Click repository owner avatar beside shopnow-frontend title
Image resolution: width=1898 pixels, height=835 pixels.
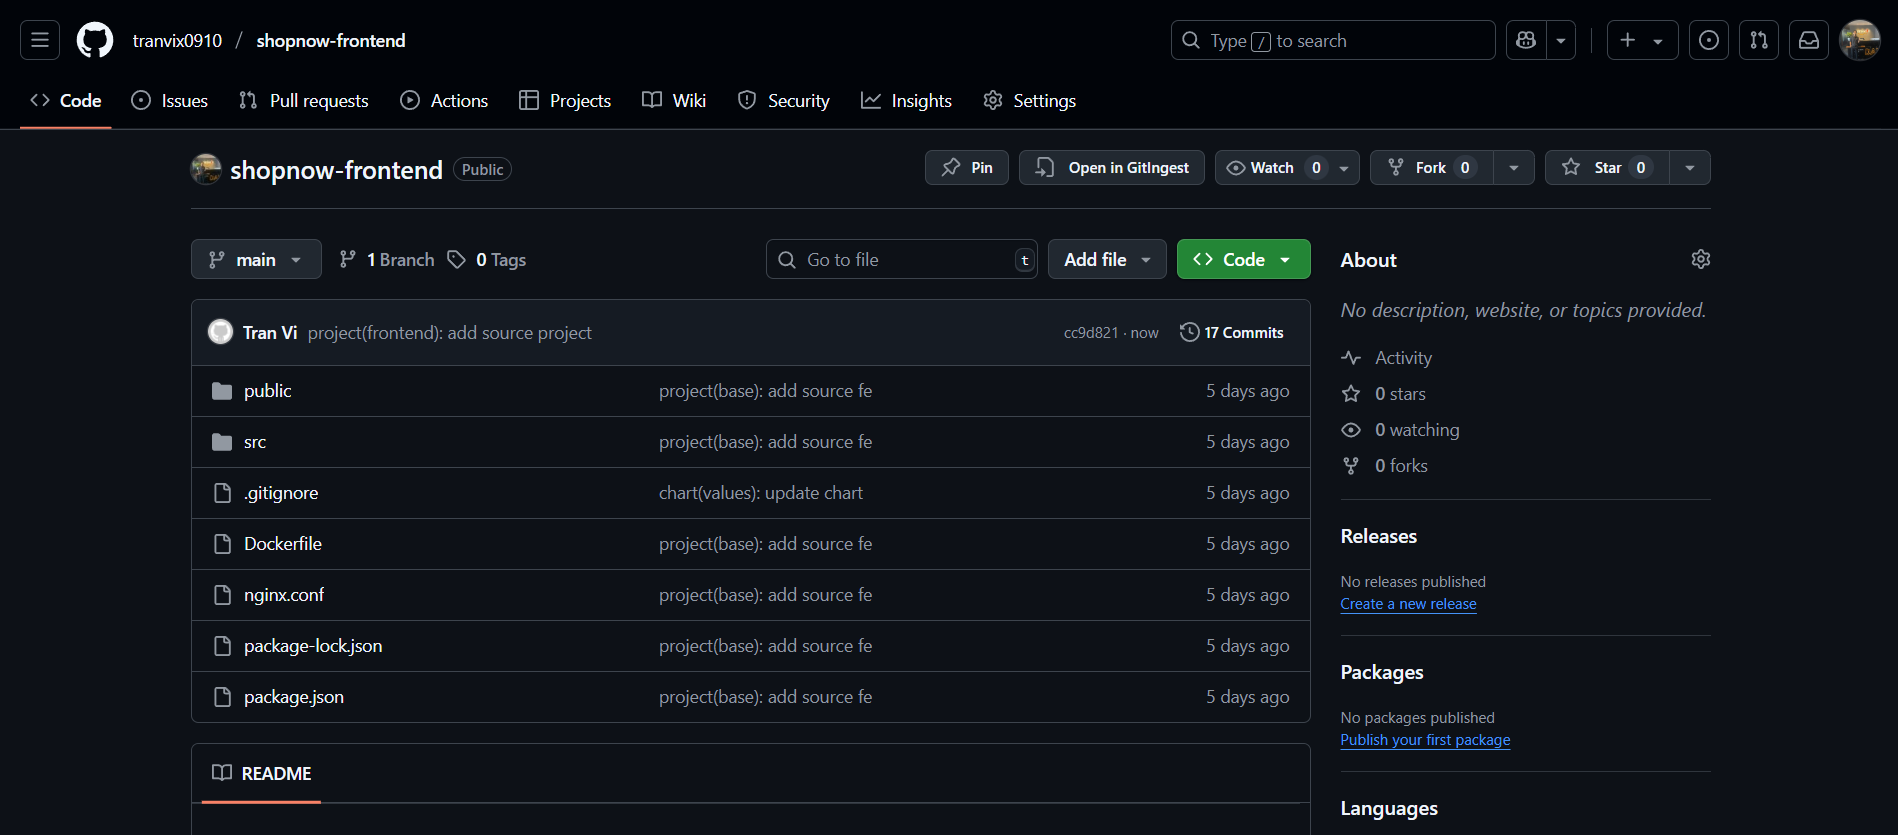(x=206, y=169)
